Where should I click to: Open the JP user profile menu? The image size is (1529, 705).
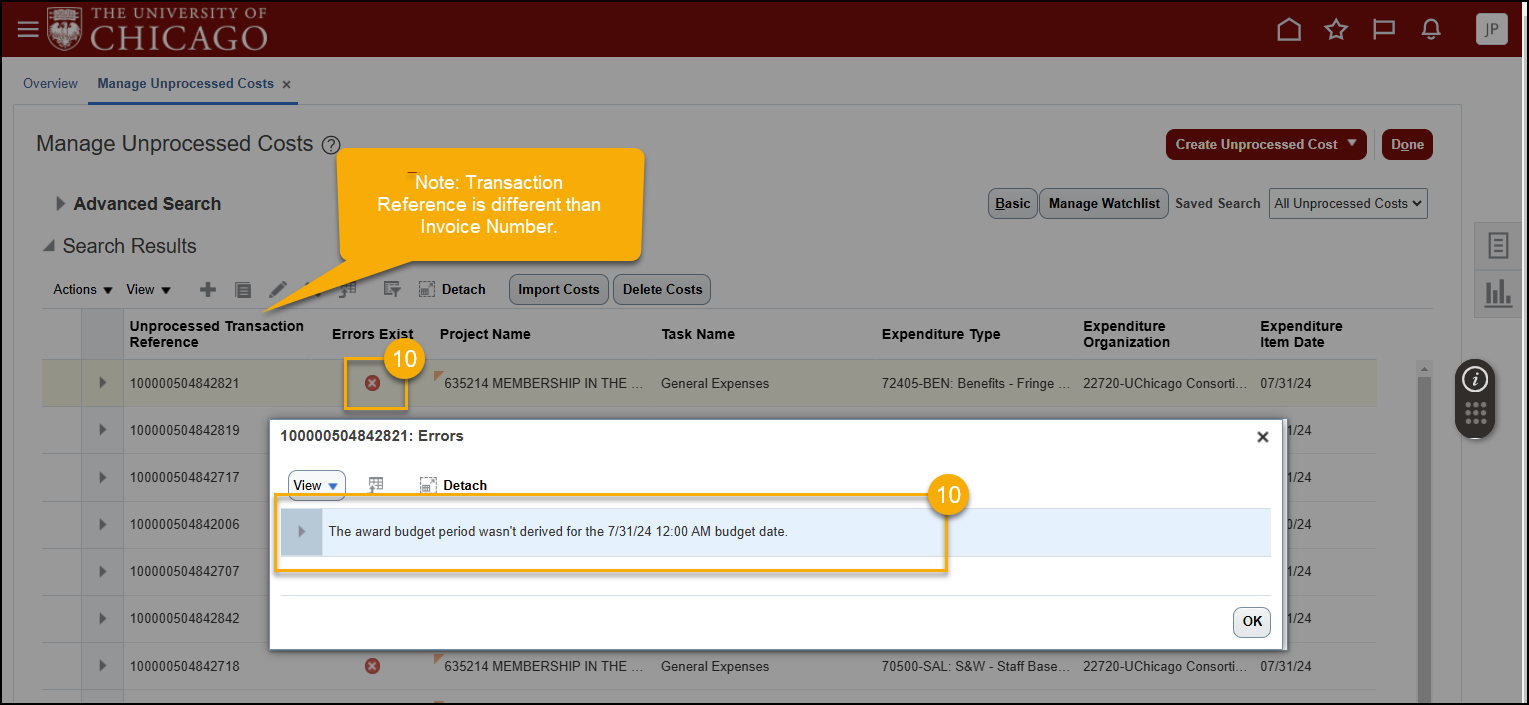(x=1491, y=29)
